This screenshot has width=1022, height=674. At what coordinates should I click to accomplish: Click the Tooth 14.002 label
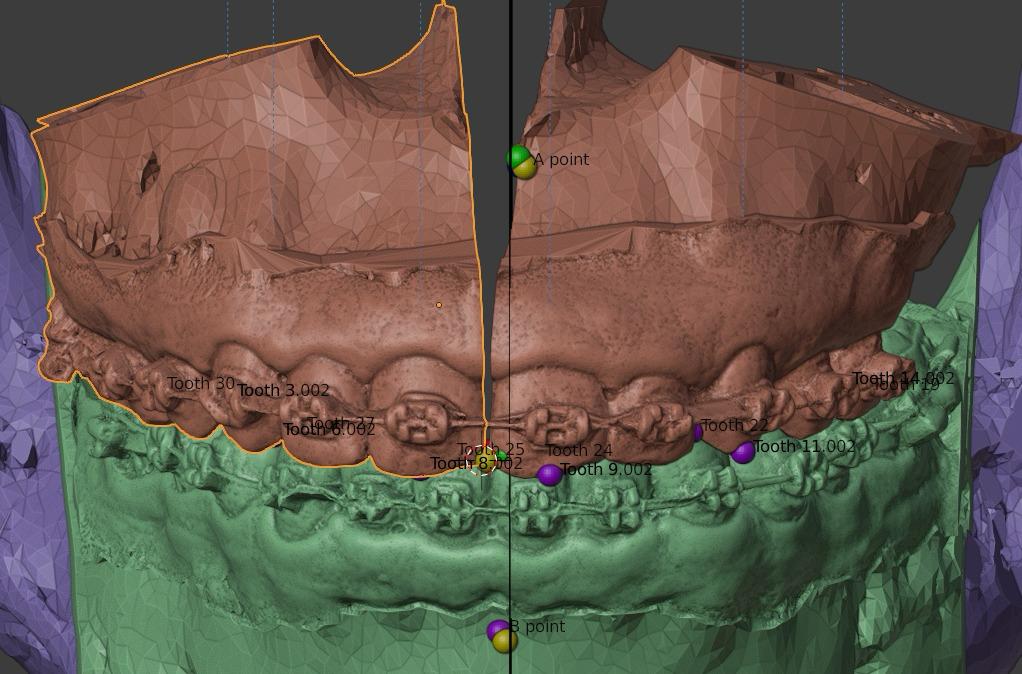pos(902,379)
